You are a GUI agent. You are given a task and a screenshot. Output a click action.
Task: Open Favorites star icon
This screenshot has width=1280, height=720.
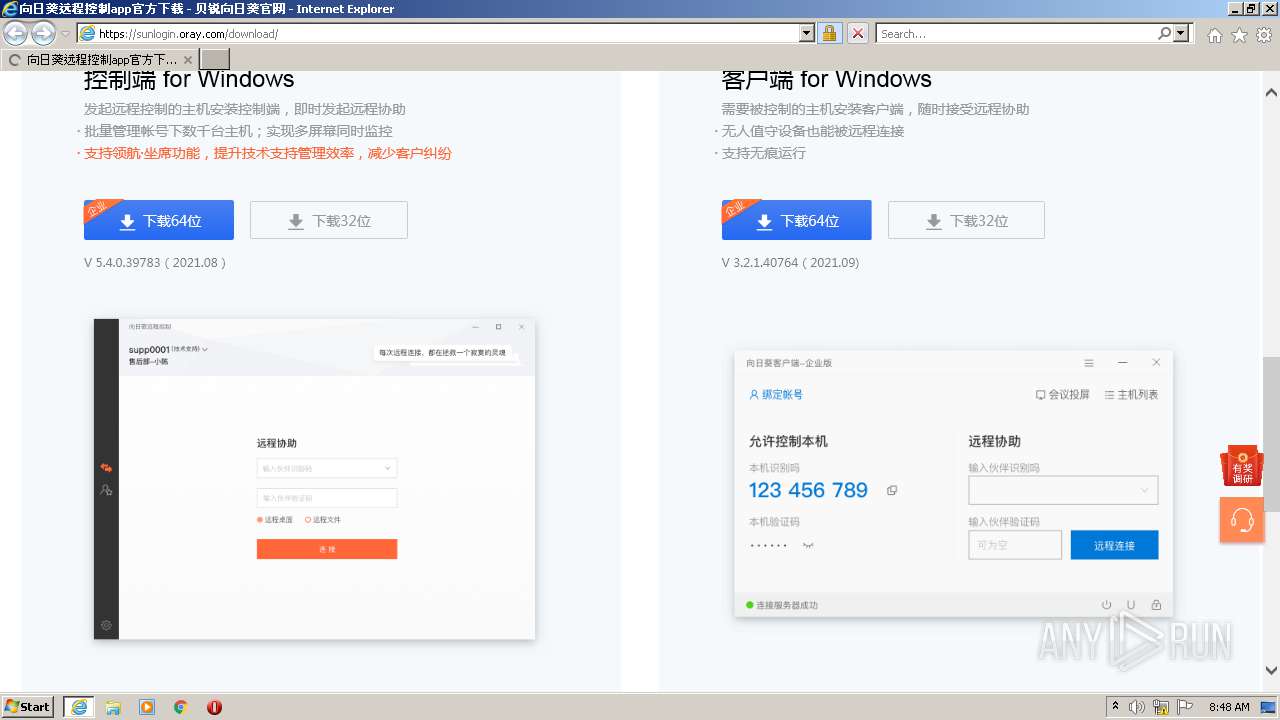[1239, 35]
